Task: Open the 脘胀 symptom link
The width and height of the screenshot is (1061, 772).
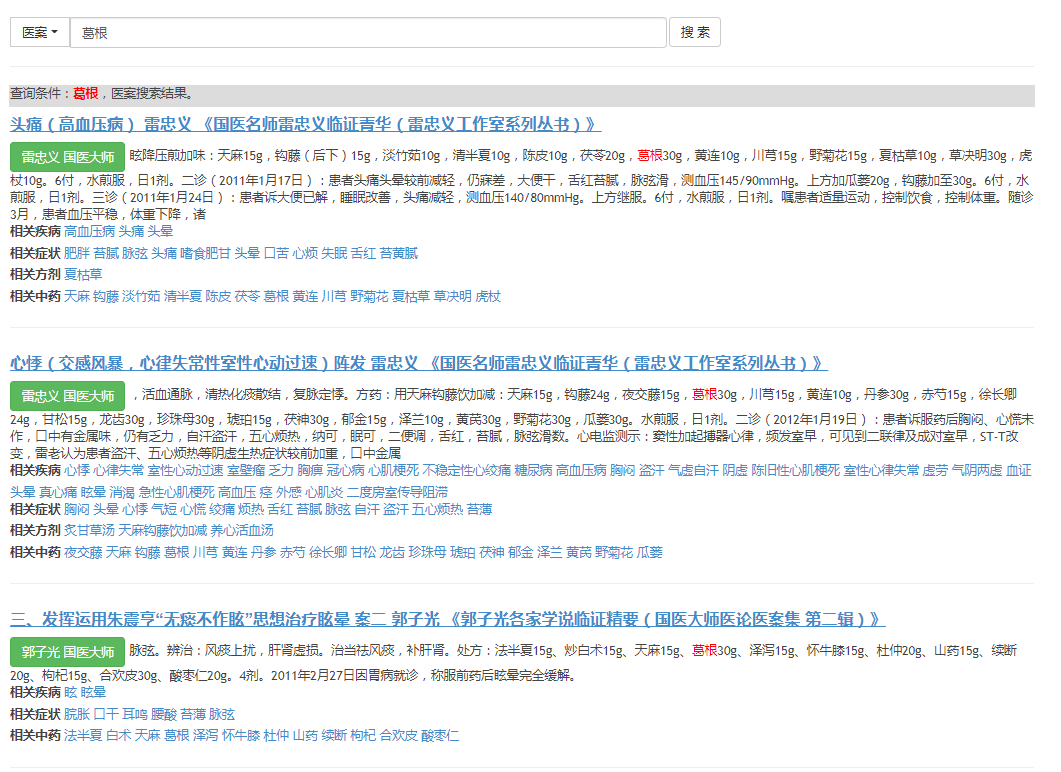Action: (x=76, y=714)
